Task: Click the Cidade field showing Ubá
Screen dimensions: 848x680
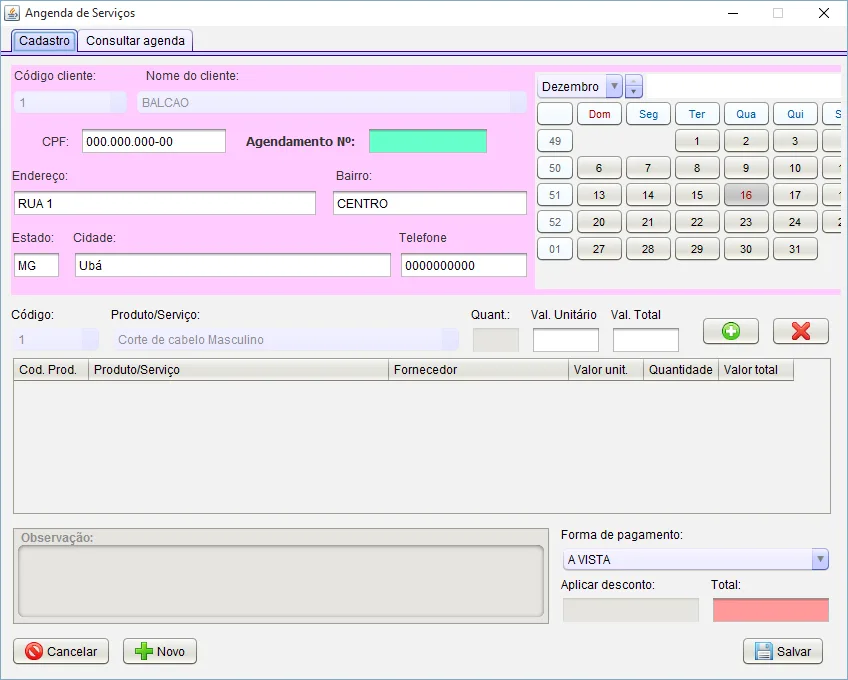Action: click(233, 265)
